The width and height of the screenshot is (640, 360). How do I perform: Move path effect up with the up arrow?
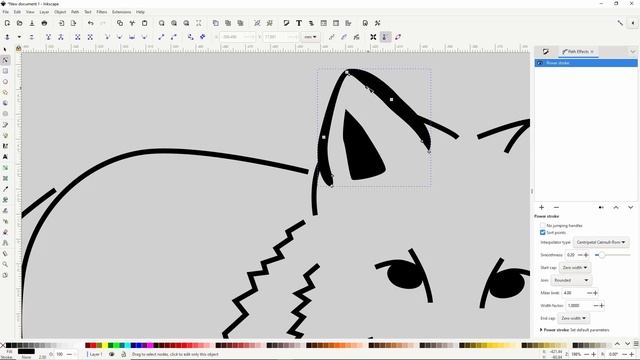click(616, 207)
